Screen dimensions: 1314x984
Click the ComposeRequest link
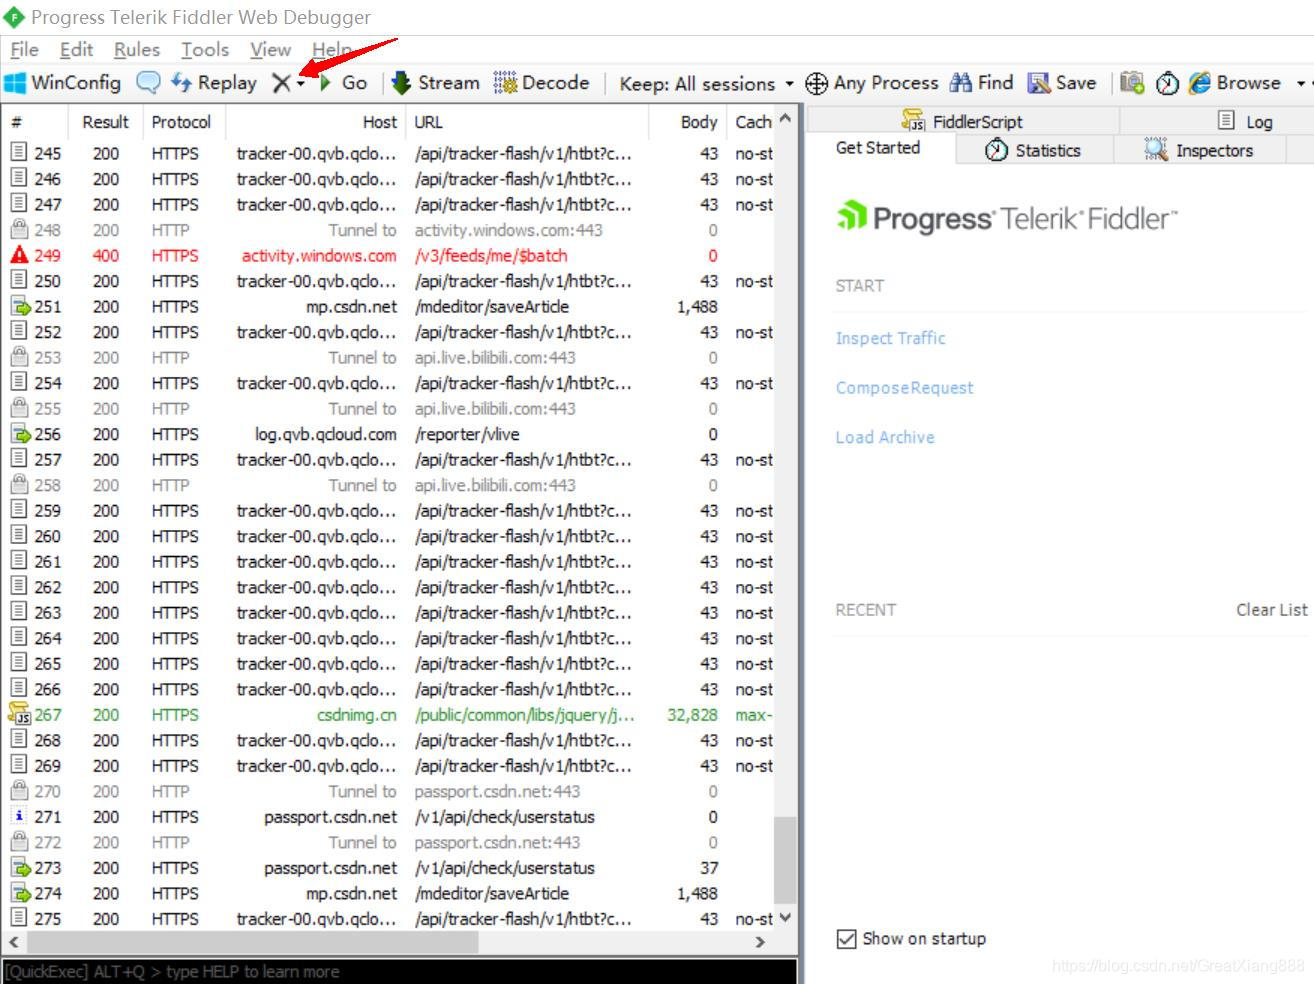[x=904, y=388]
